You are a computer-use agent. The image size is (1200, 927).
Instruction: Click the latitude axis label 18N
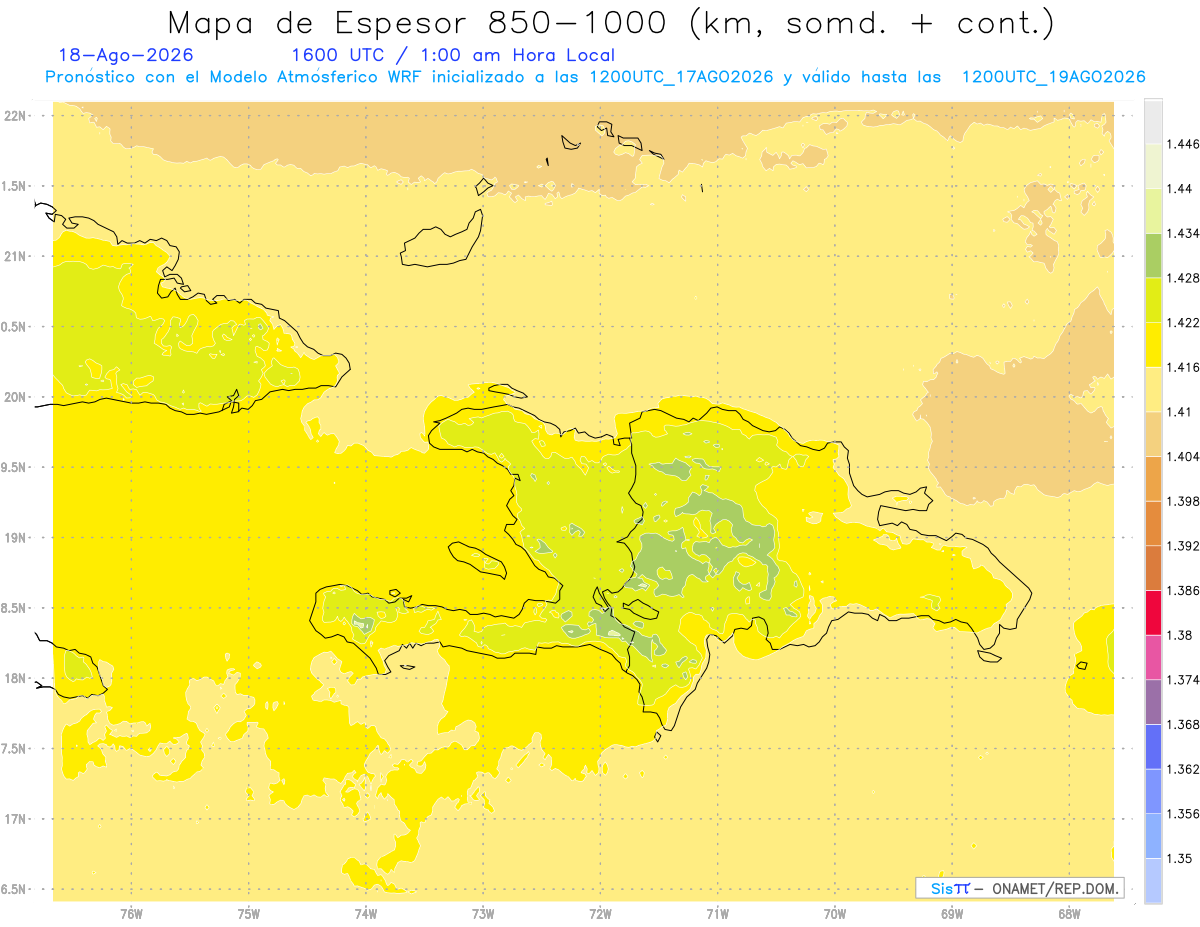pos(17,679)
